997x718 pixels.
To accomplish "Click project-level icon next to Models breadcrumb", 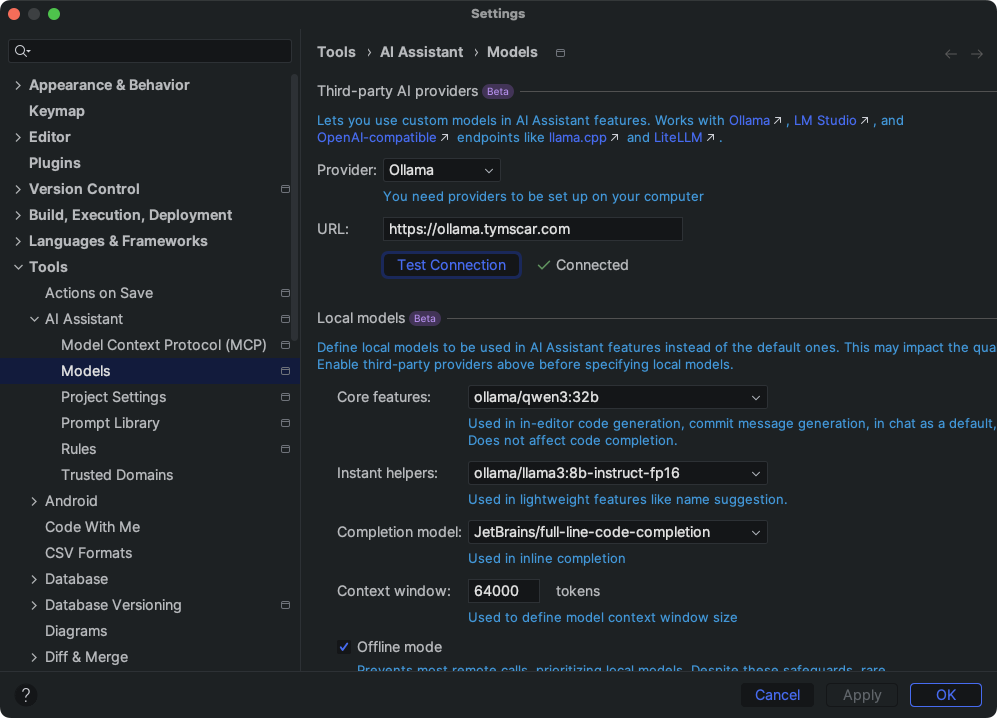I will (x=560, y=53).
